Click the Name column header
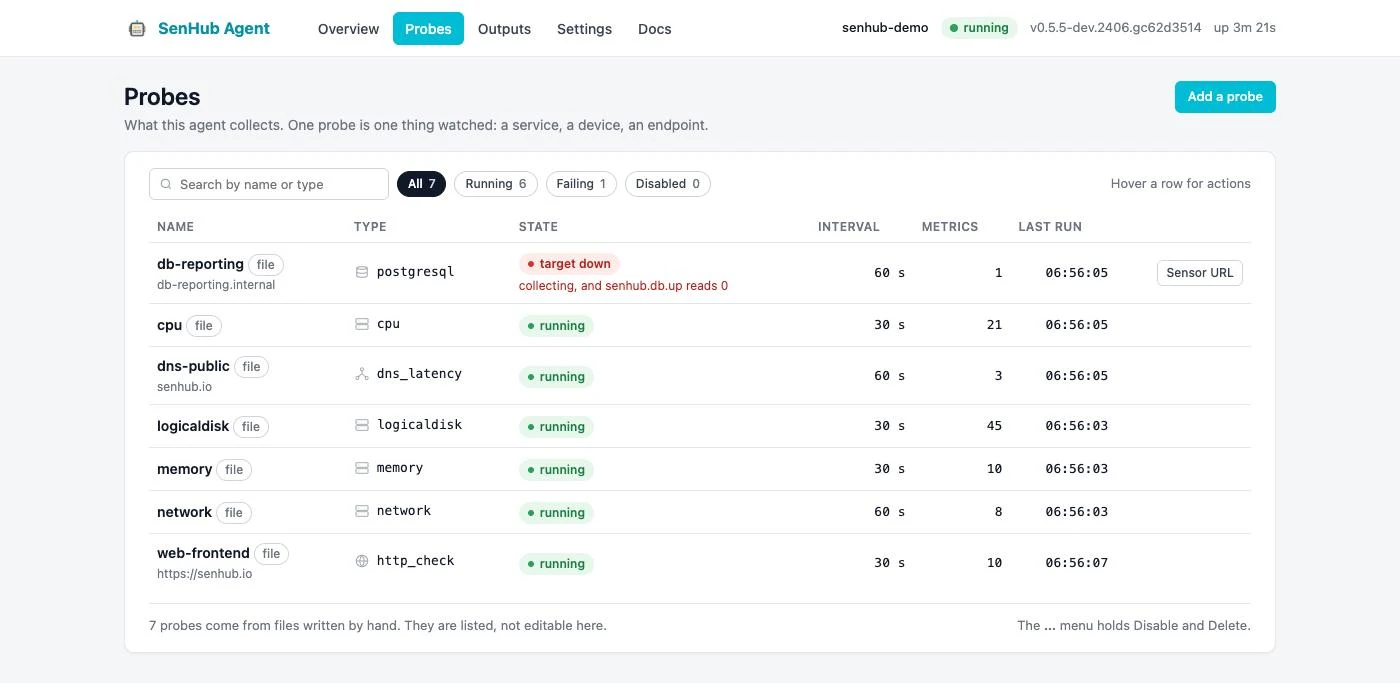1400x683 pixels. (x=176, y=227)
